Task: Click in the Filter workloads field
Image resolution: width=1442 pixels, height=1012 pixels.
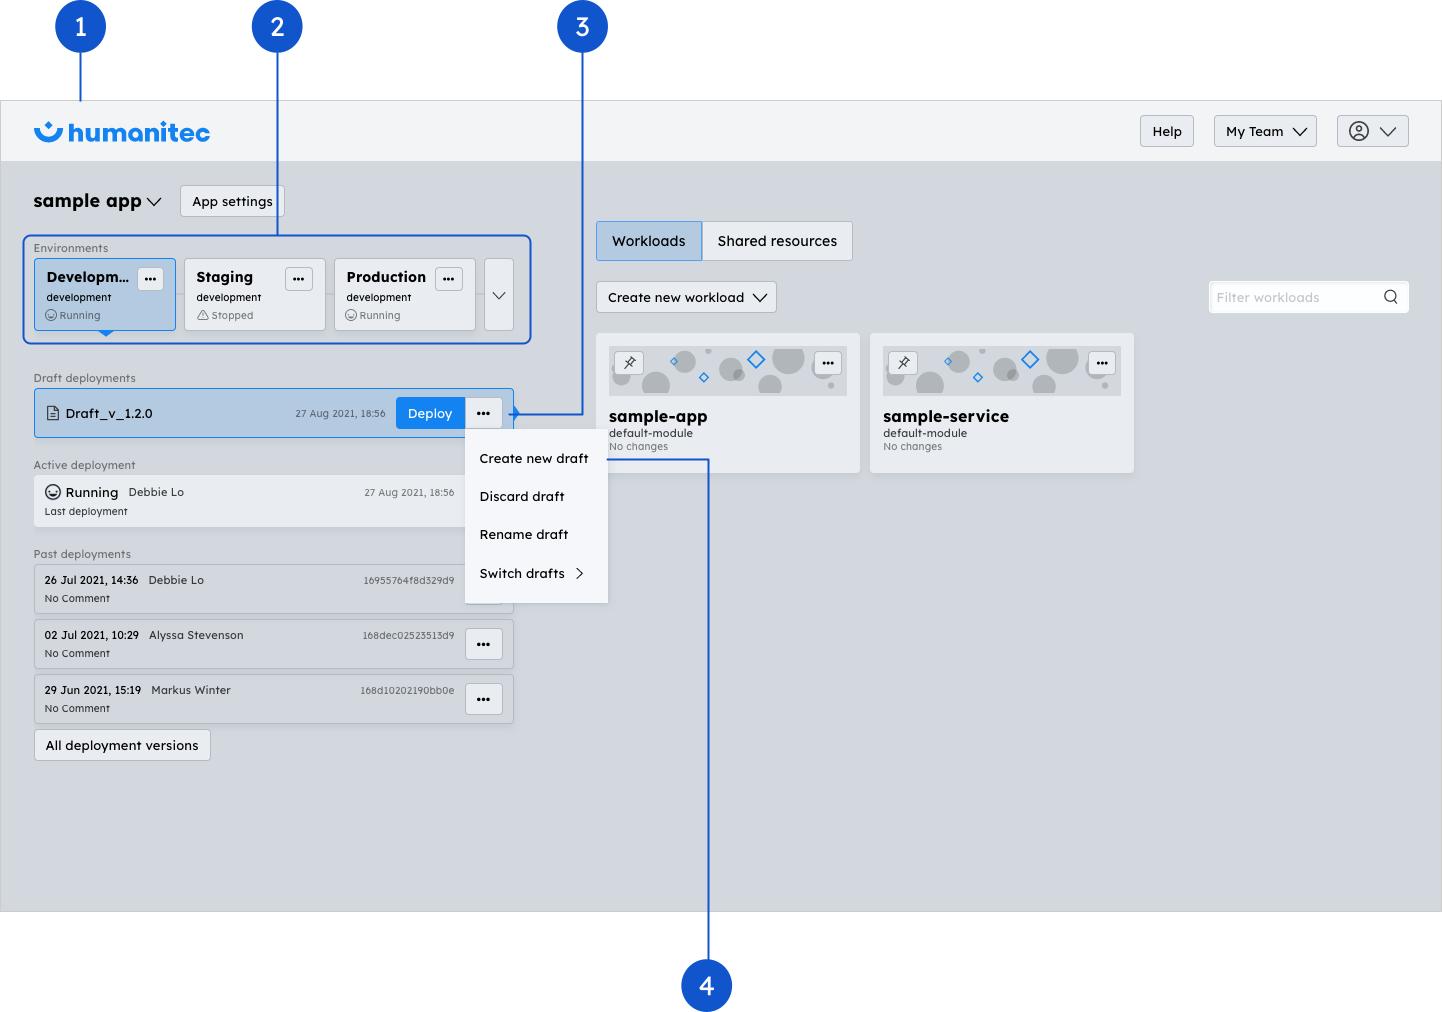Action: click(x=1292, y=297)
